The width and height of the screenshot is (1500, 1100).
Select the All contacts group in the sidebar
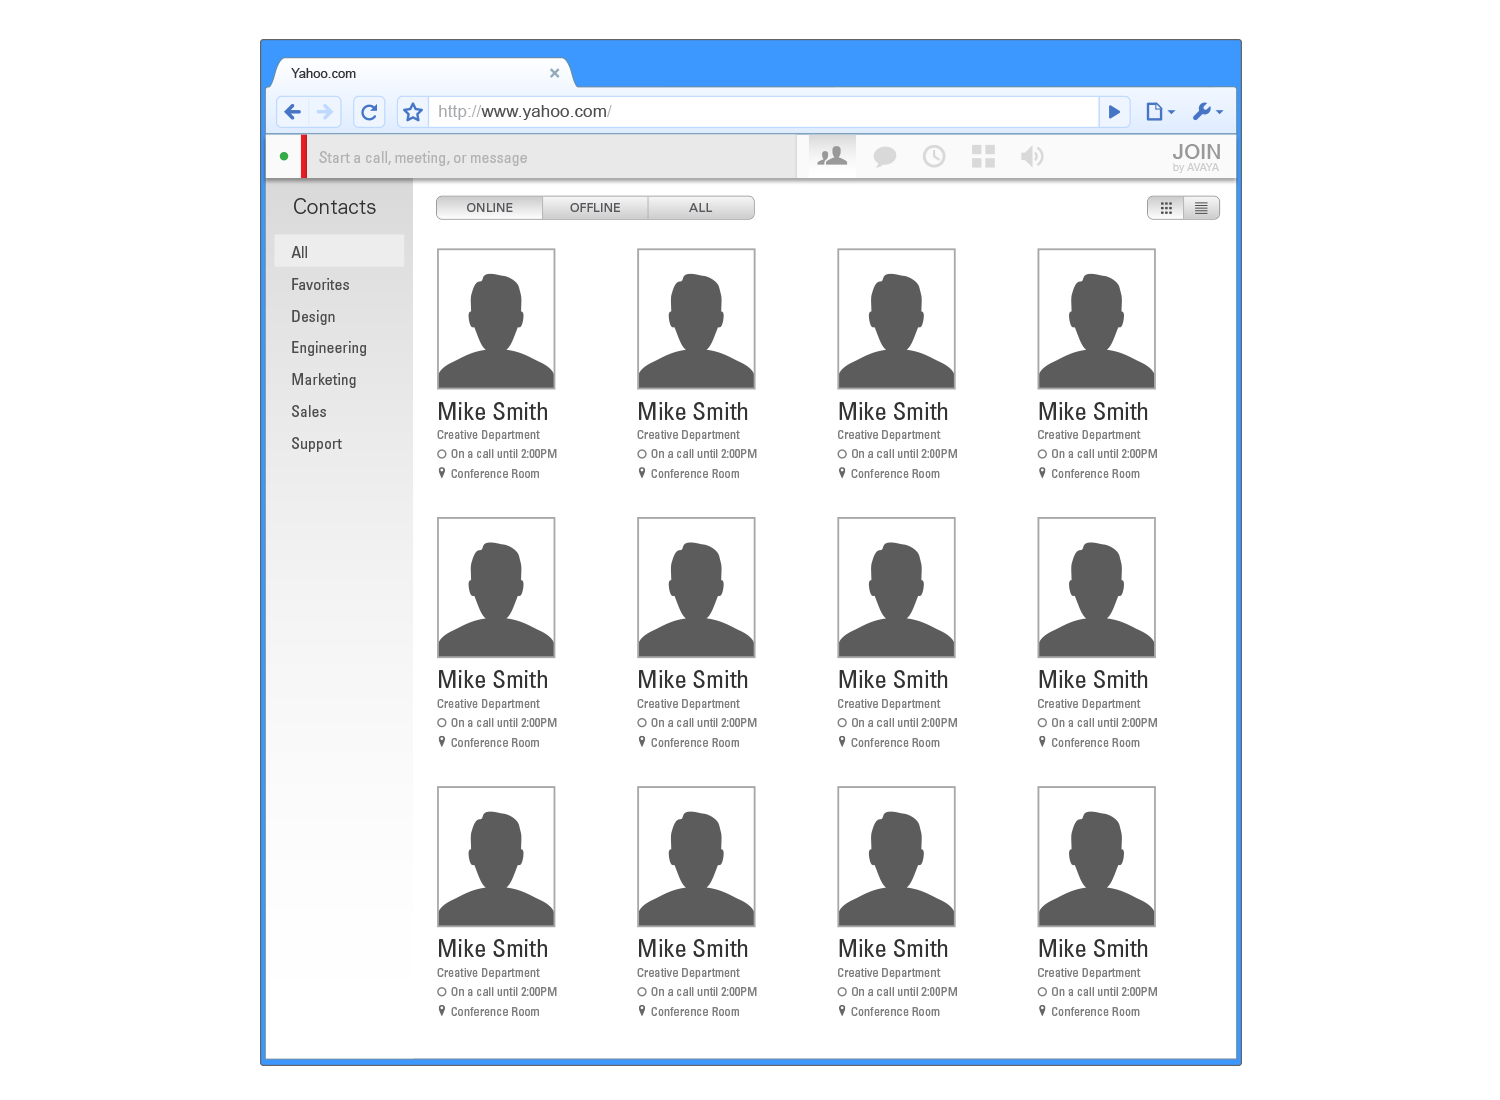pos(340,252)
